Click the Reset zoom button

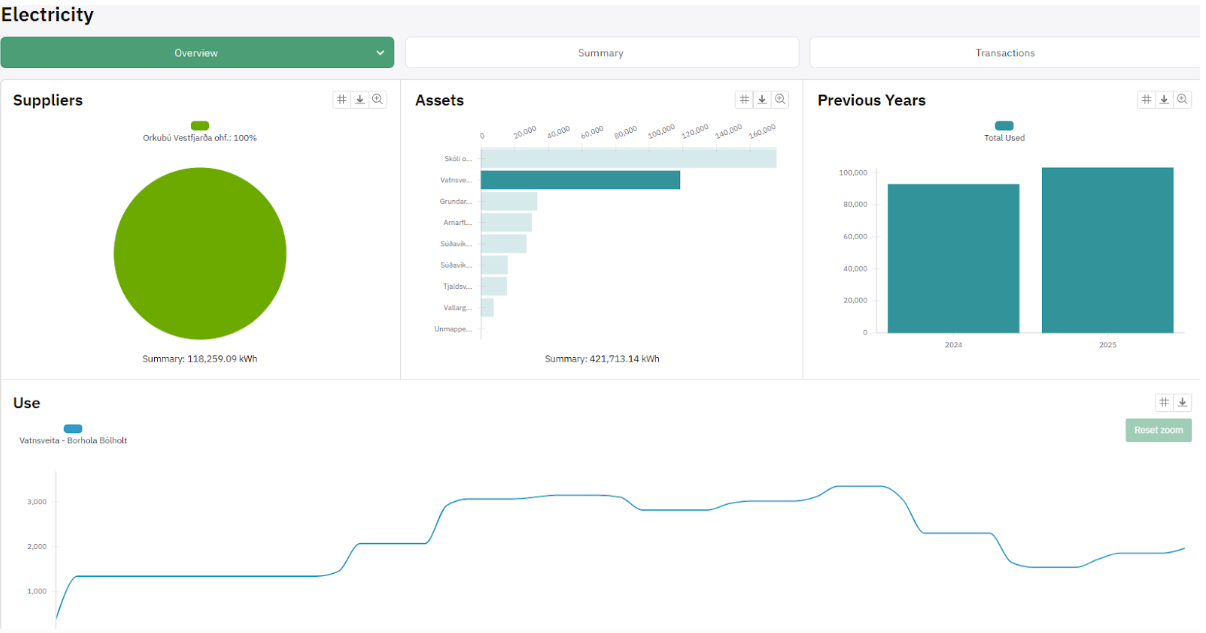pos(1158,430)
